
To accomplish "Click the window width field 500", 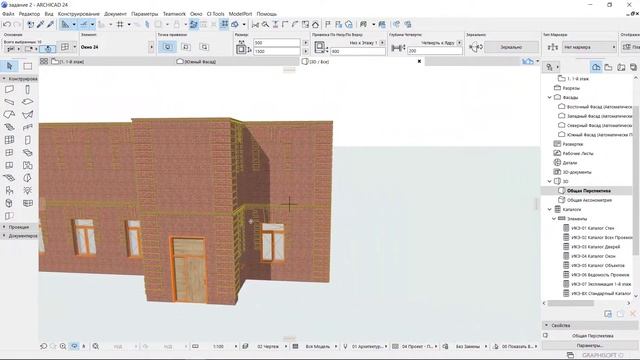I will pyautogui.click(x=276, y=43).
